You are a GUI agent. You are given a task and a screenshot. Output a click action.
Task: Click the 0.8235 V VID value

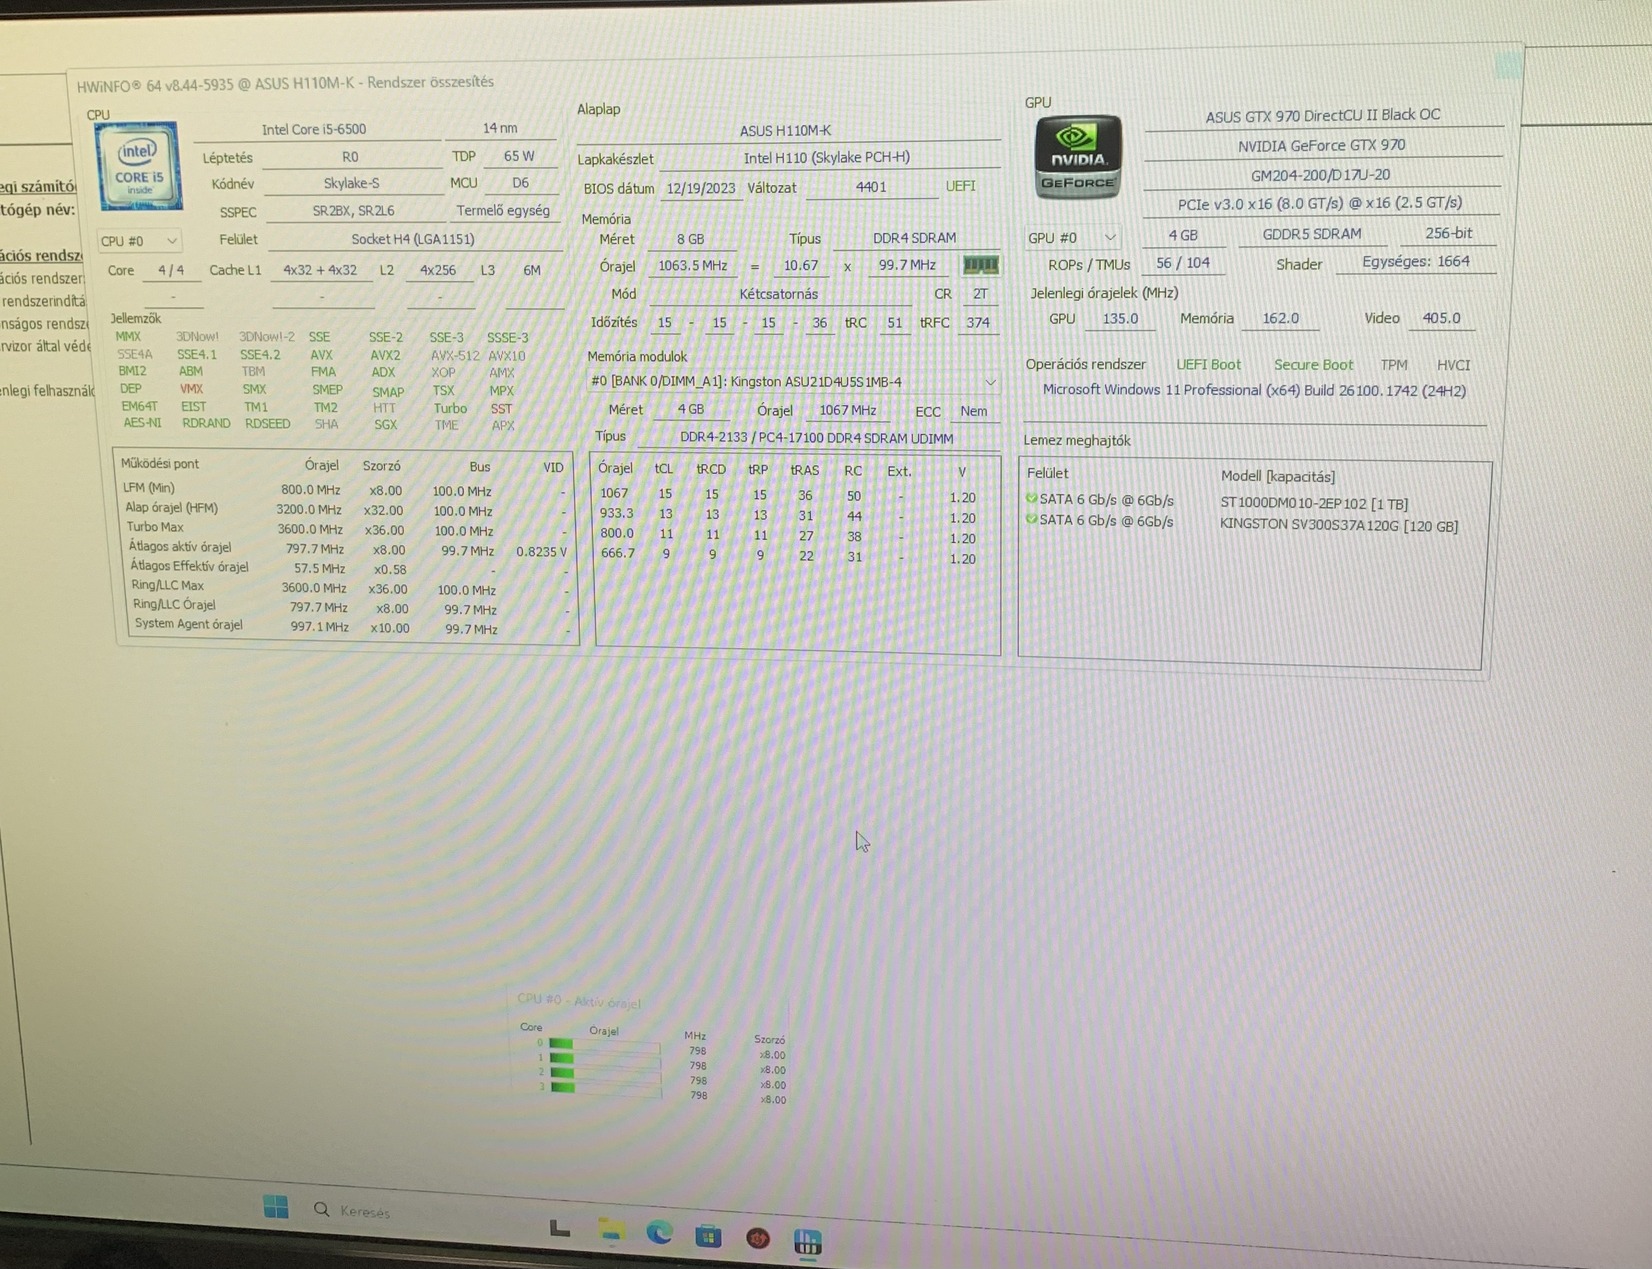tap(541, 551)
